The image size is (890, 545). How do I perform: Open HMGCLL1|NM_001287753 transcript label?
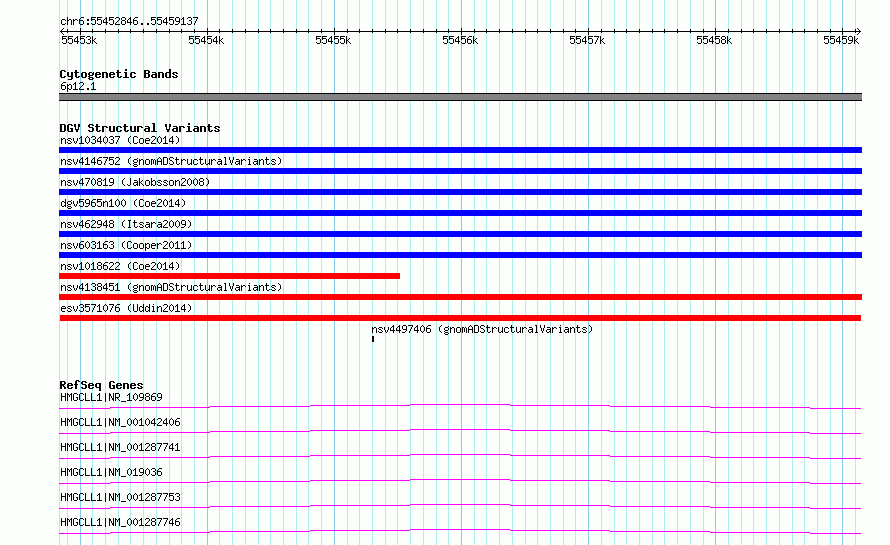tap(120, 497)
